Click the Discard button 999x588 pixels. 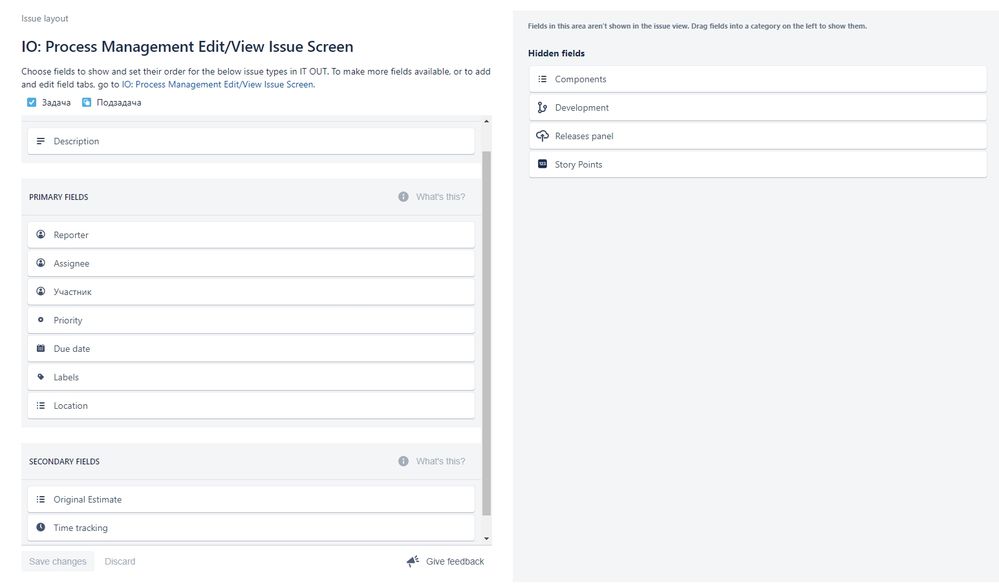click(x=120, y=561)
